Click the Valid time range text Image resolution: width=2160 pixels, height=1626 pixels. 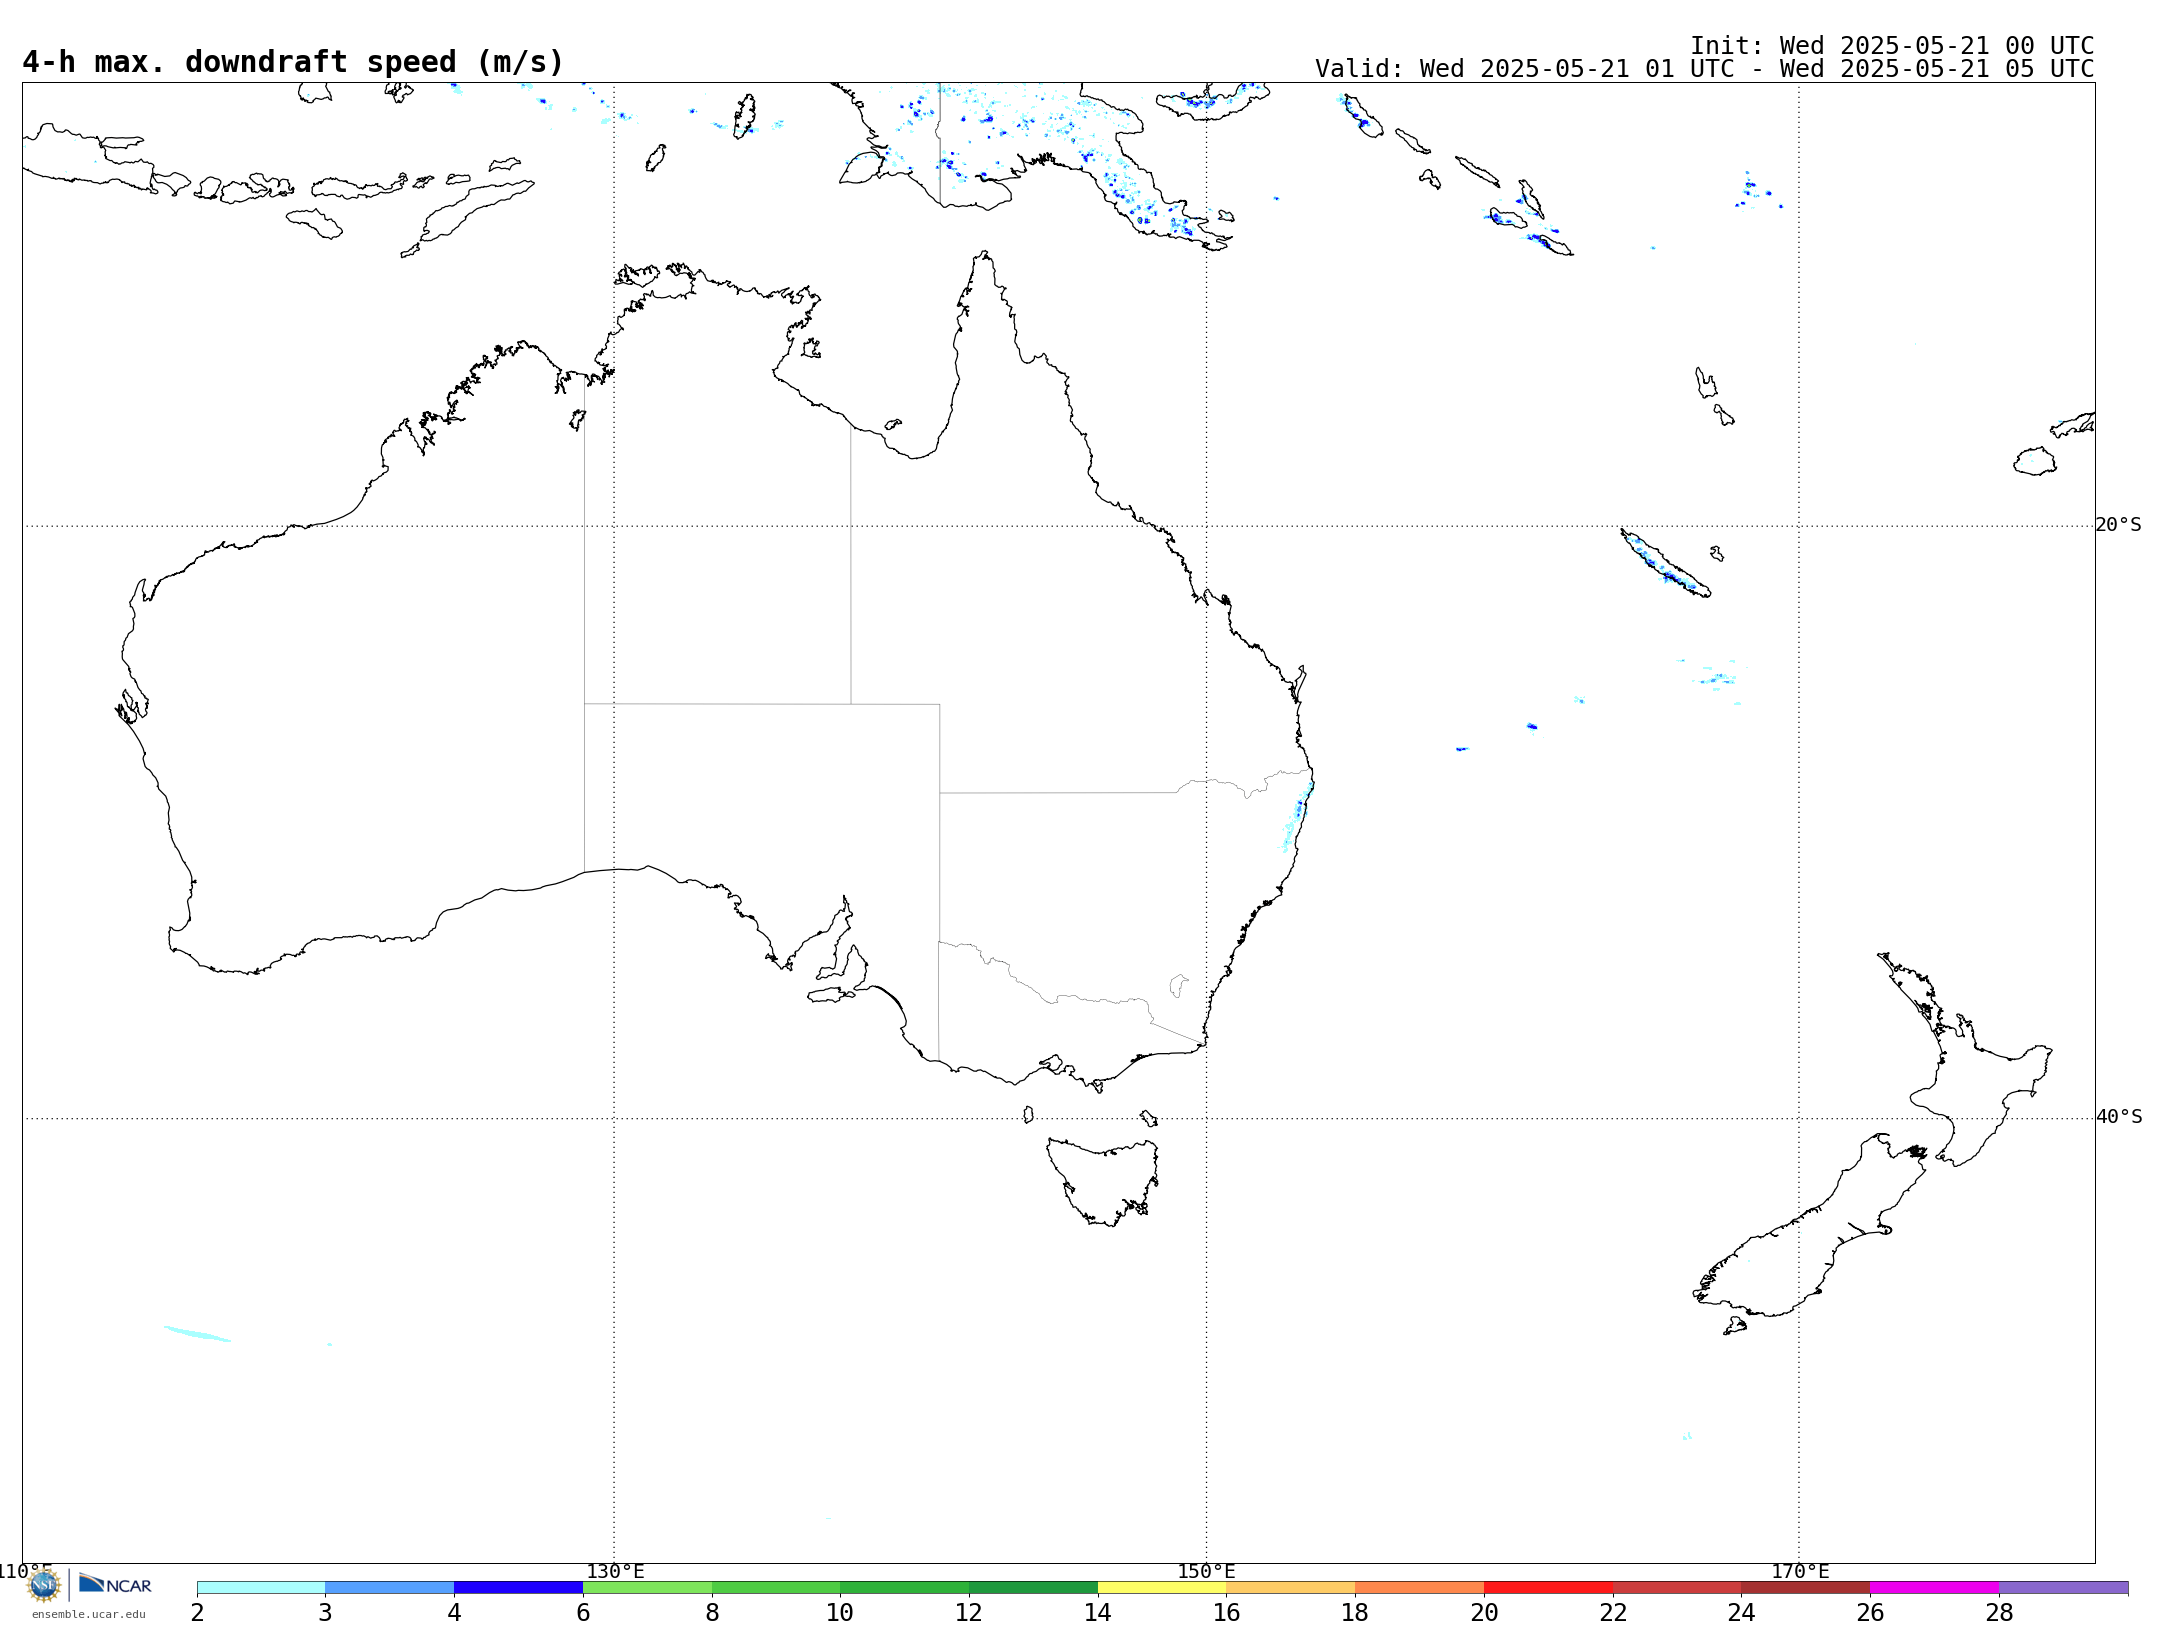tap(1705, 69)
